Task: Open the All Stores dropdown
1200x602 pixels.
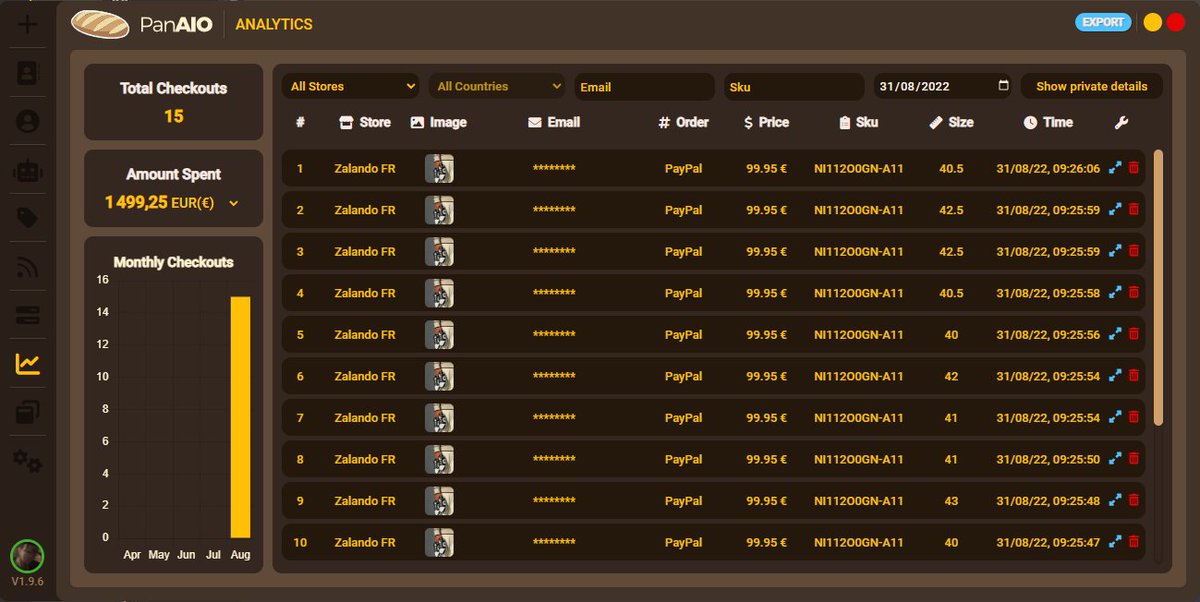Action: (350, 86)
